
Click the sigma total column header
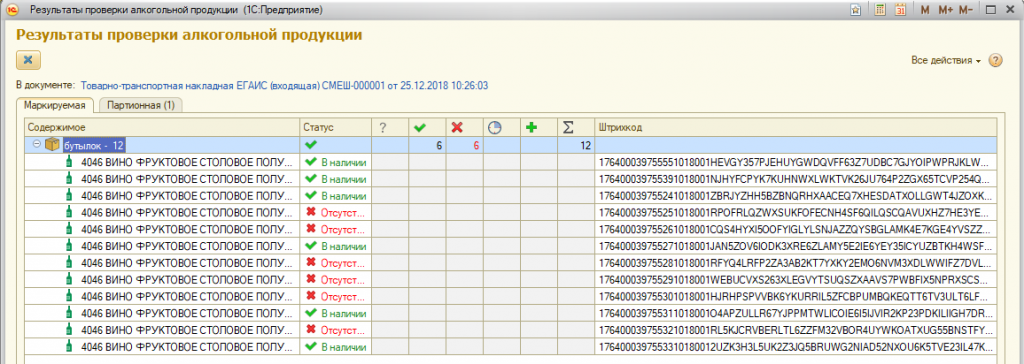click(x=569, y=128)
